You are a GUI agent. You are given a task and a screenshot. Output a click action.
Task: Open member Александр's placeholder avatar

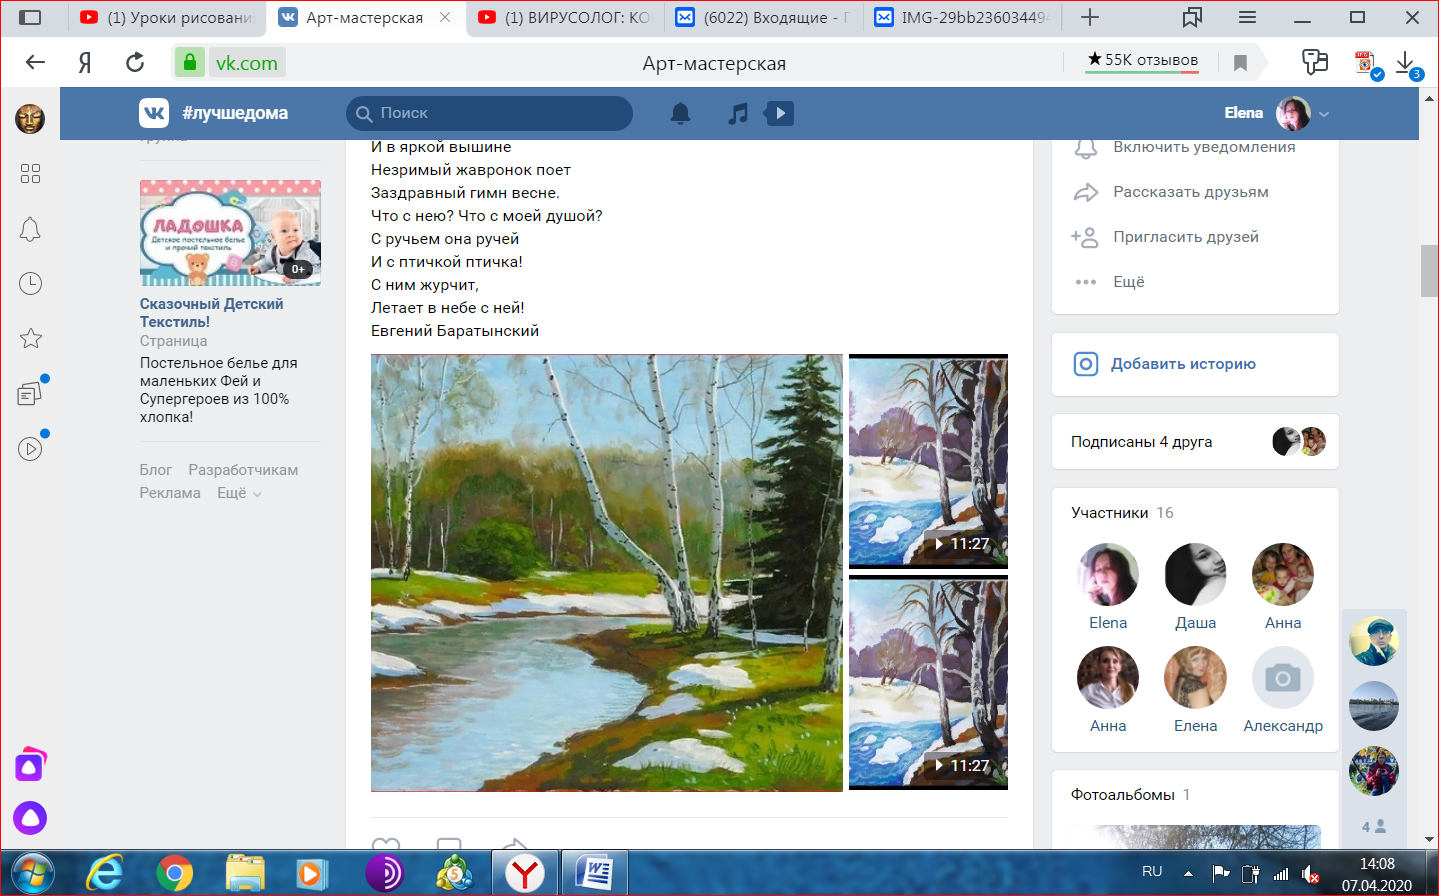pos(1283,677)
